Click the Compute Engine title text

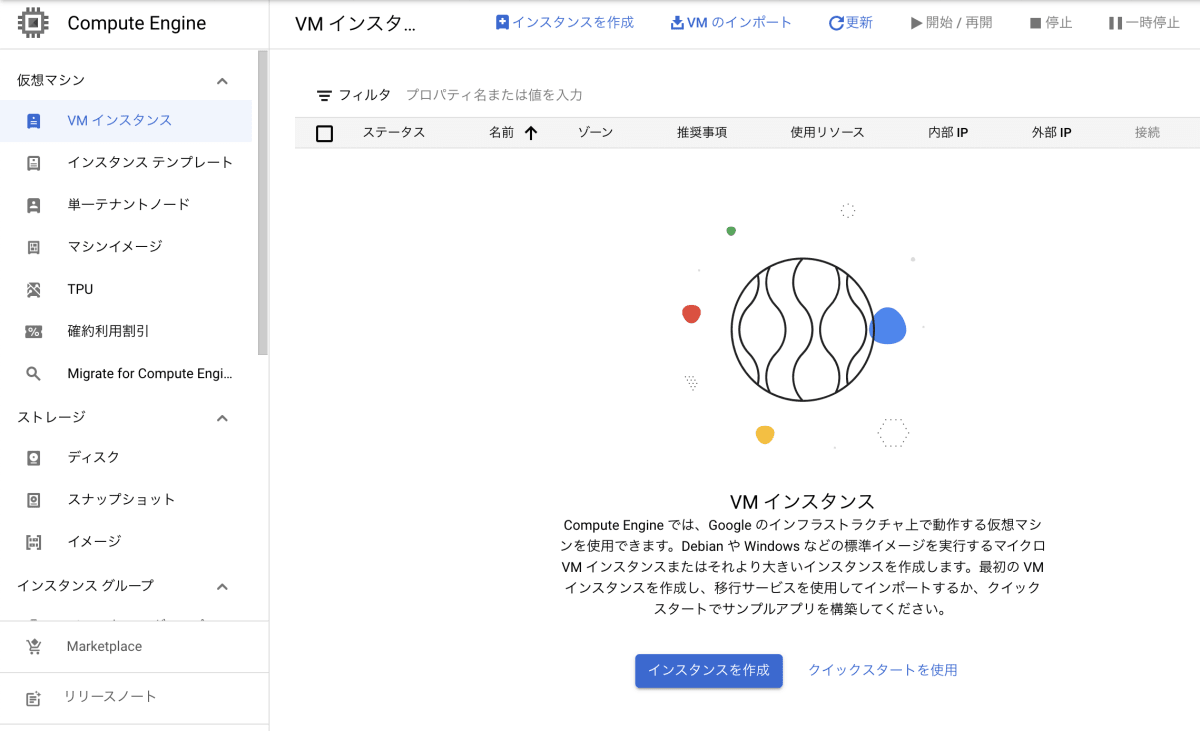coord(137,24)
